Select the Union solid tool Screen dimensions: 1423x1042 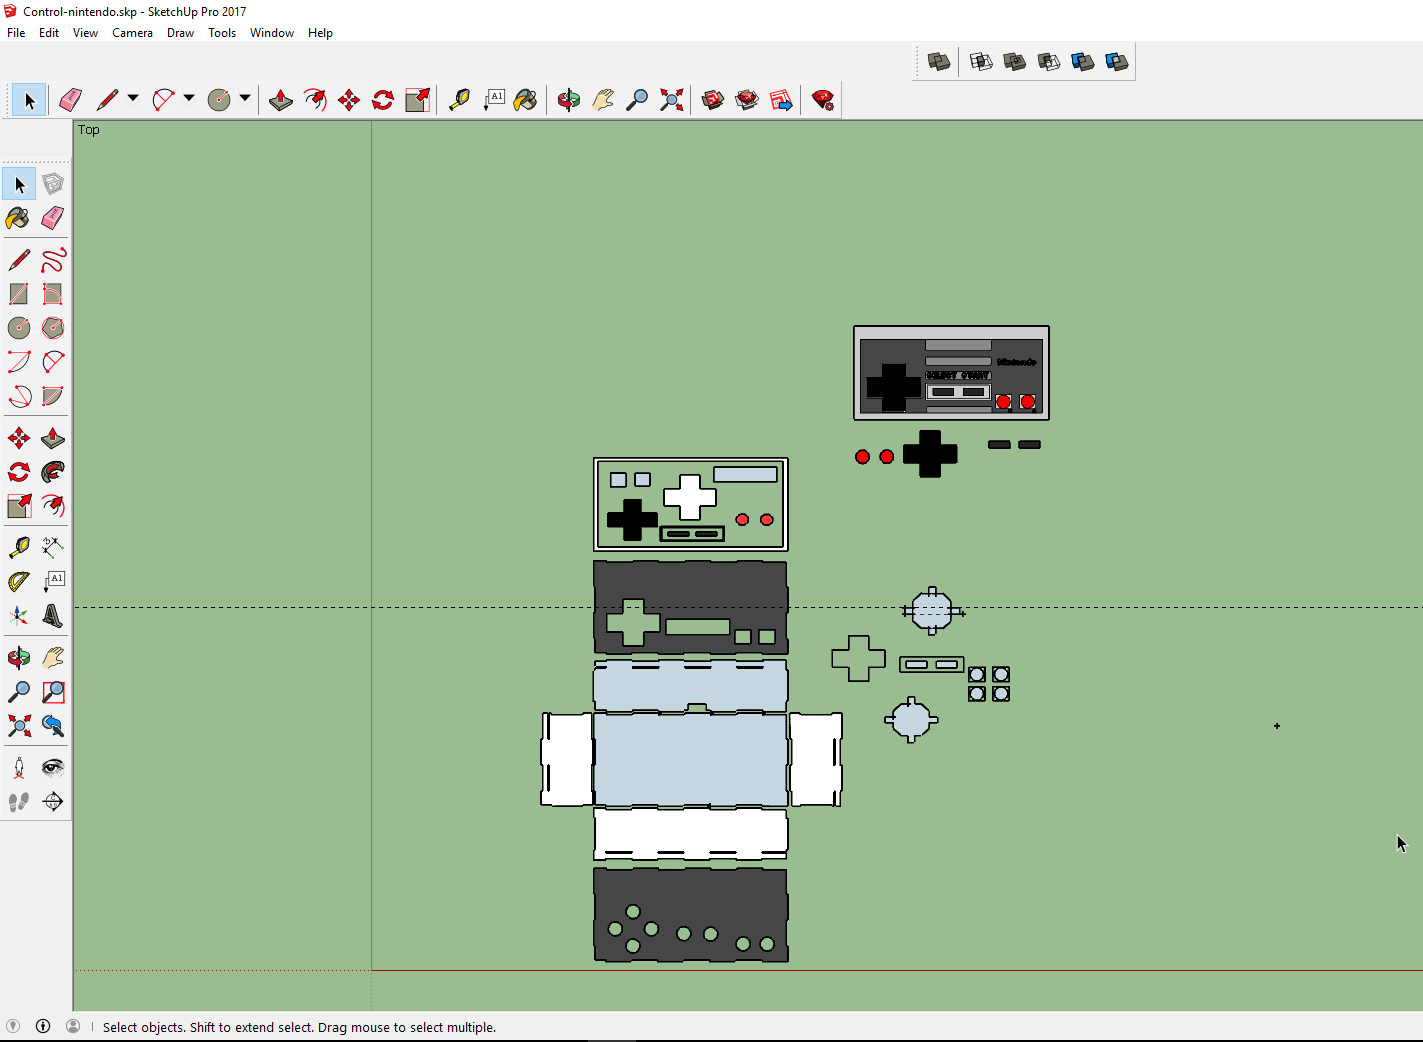[x=1015, y=62]
